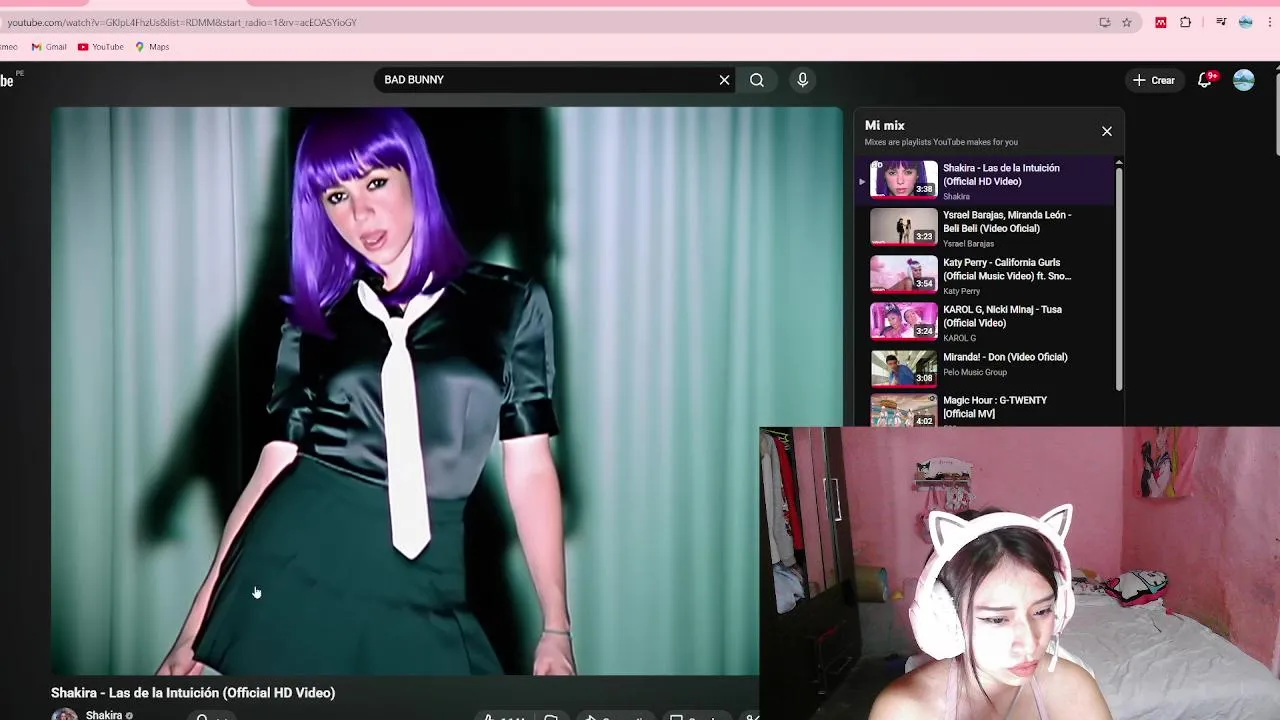The width and height of the screenshot is (1280, 720).
Task: Select the address bar URL
Action: pyautogui.click(x=182, y=22)
